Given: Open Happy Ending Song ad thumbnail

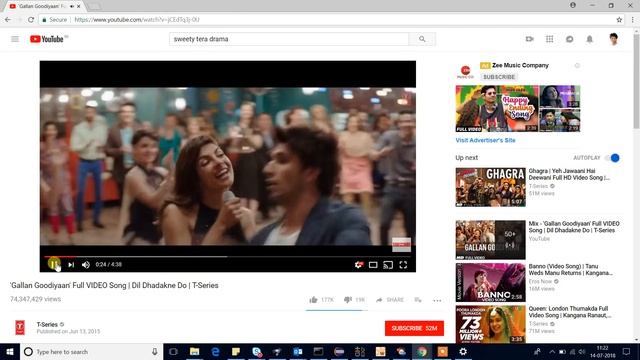Looking at the screenshot, I should 497,108.
